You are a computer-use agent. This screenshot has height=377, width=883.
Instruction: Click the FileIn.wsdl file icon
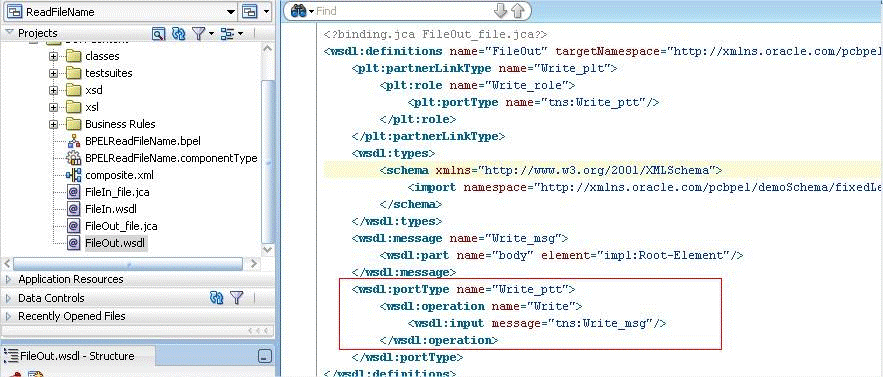[74, 209]
